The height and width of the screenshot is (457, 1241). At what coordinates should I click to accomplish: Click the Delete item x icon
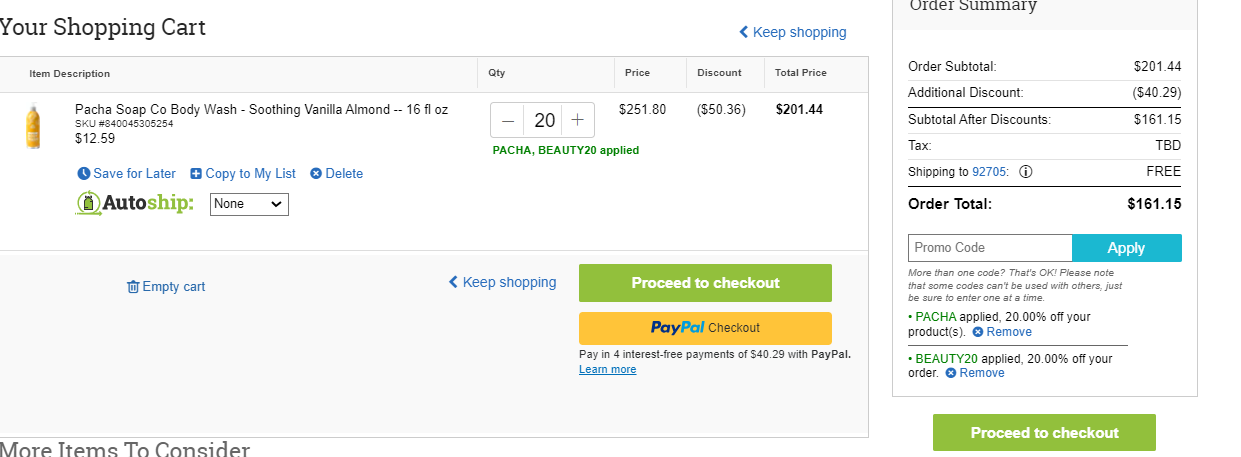point(316,174)
